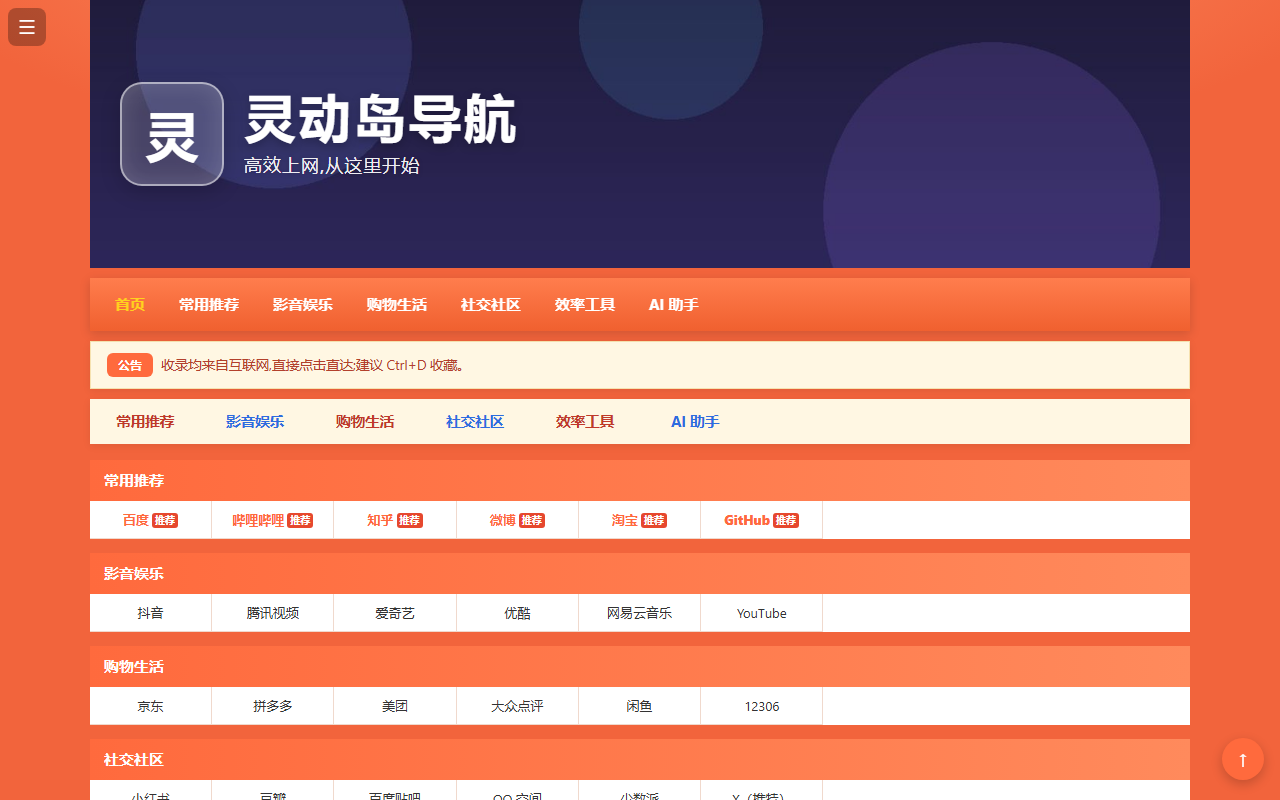Click the 影音娱乐 section header
The height and width of the screenshot is (800, 1280).
[x=640, y=574]
